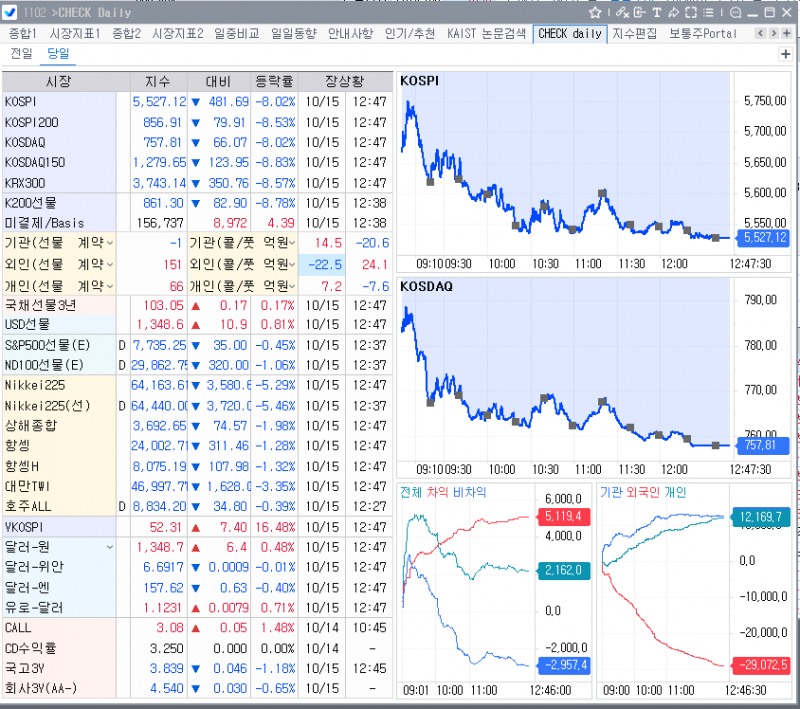Viewport: 800px width, 709px height.
Task: Add a new tab with the tab-bar plus
Action: (787, 33)
